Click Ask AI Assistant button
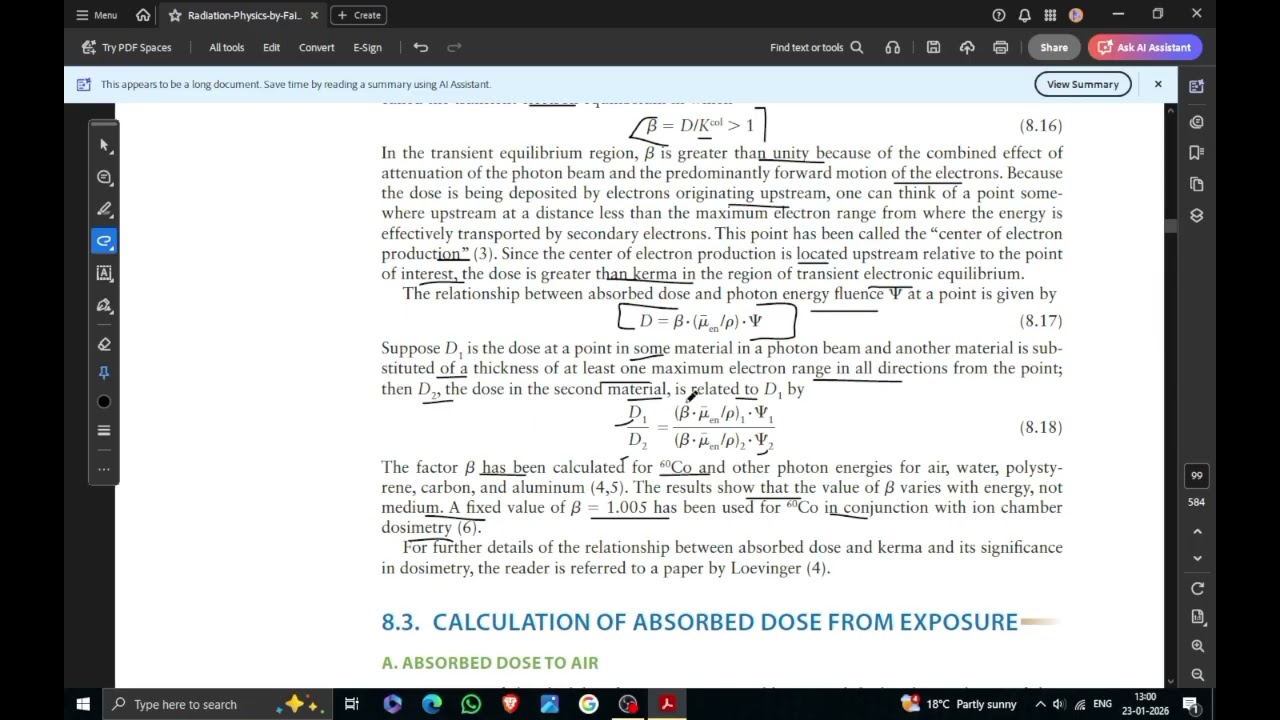This screenshot has height=720, width=1280. (x=1145, y=47)
